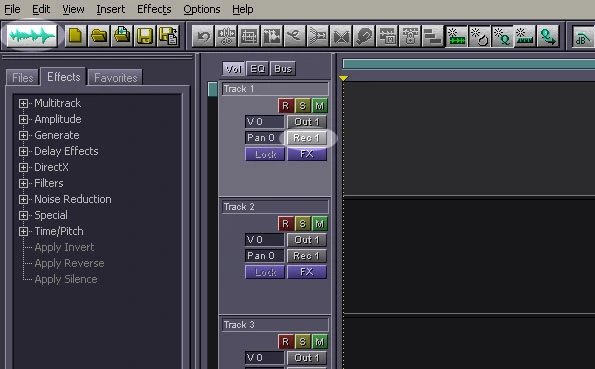This screenshot has height=369, width=595.
Task: Open a session with folder icon
Action: pos(99,36)
